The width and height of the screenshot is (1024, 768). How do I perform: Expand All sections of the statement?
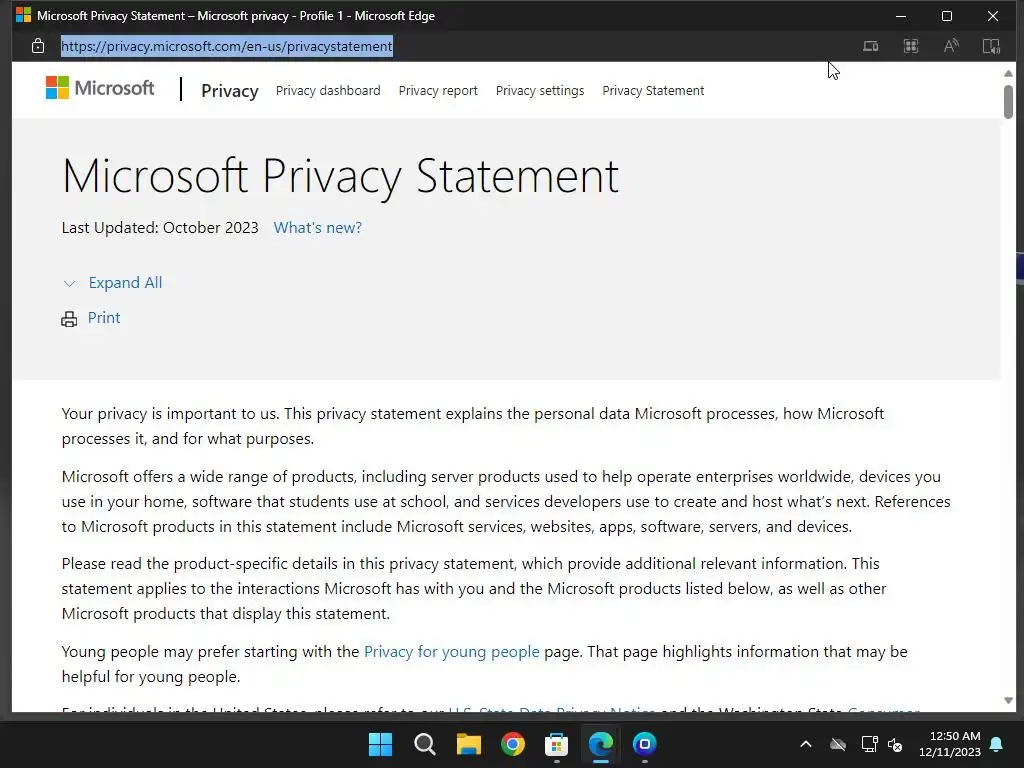[x=124, y=283]
